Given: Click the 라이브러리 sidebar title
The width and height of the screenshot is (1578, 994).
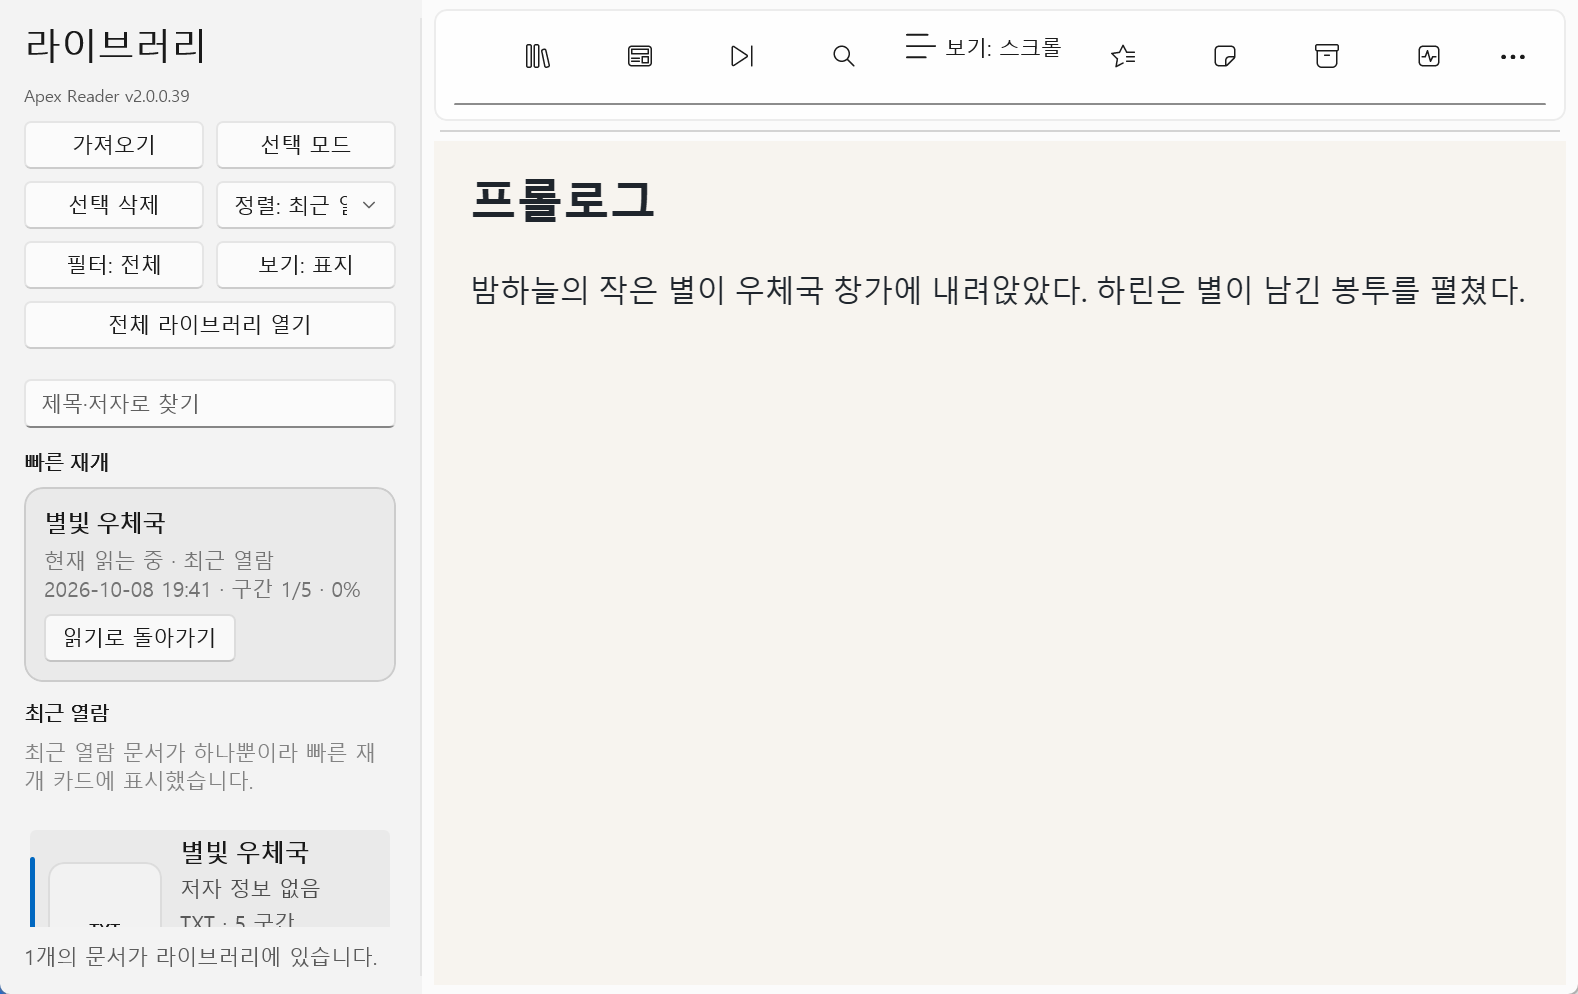Looking at the screenshot, I should [x=116, y=46].
